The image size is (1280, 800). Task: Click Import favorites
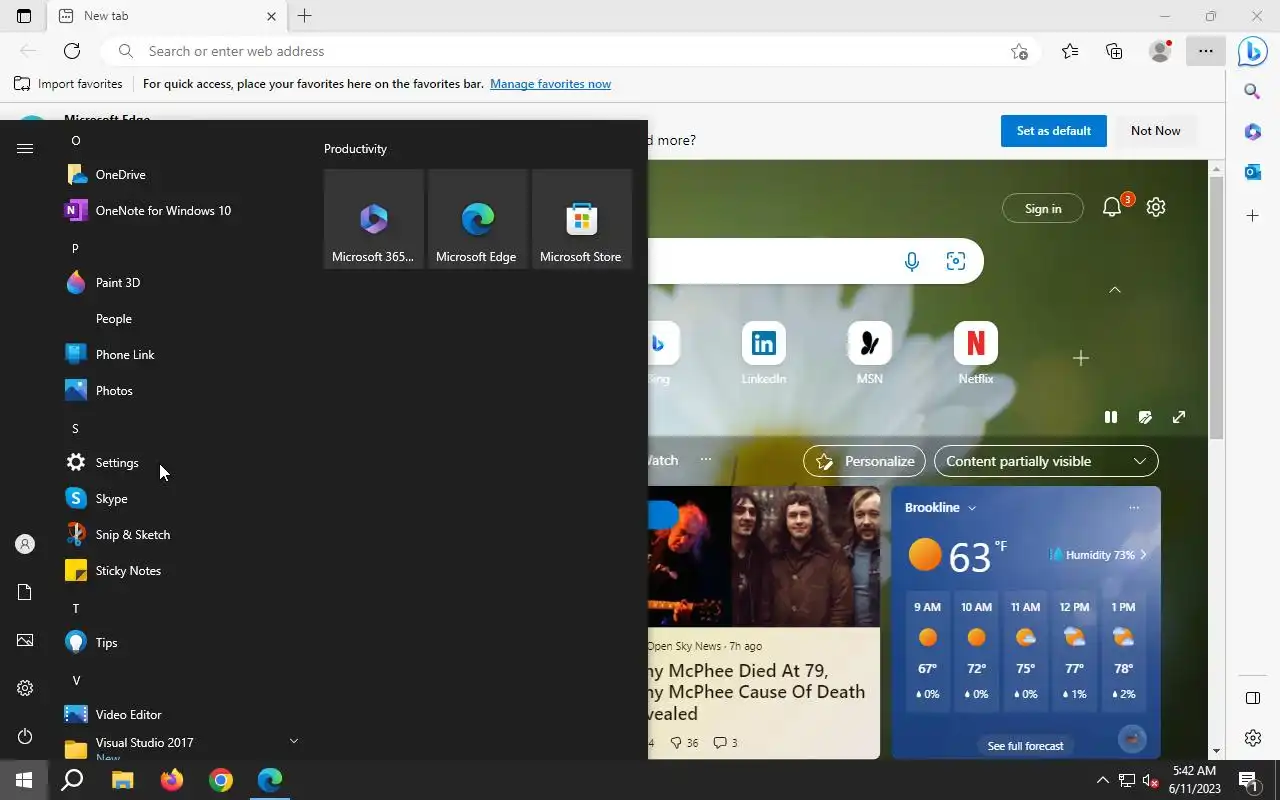[68, 84]
